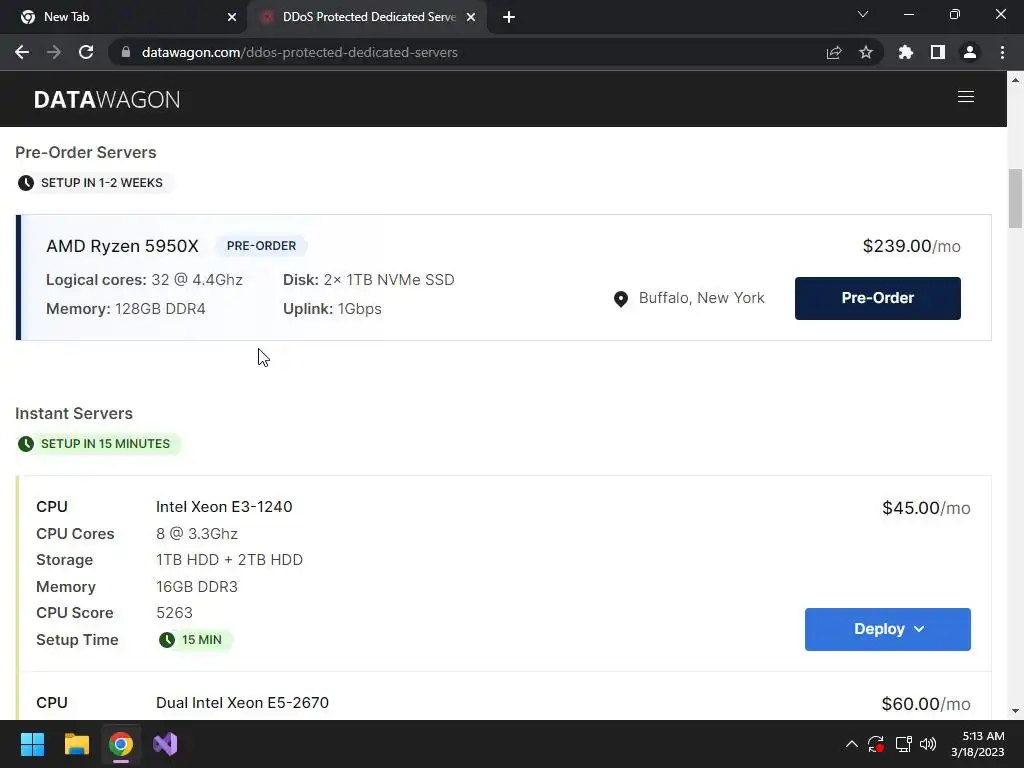The height and width of the screenshot is (768, 1024).
Task: Click the Pre-Order Servers heading
Action: coord(86,152)
